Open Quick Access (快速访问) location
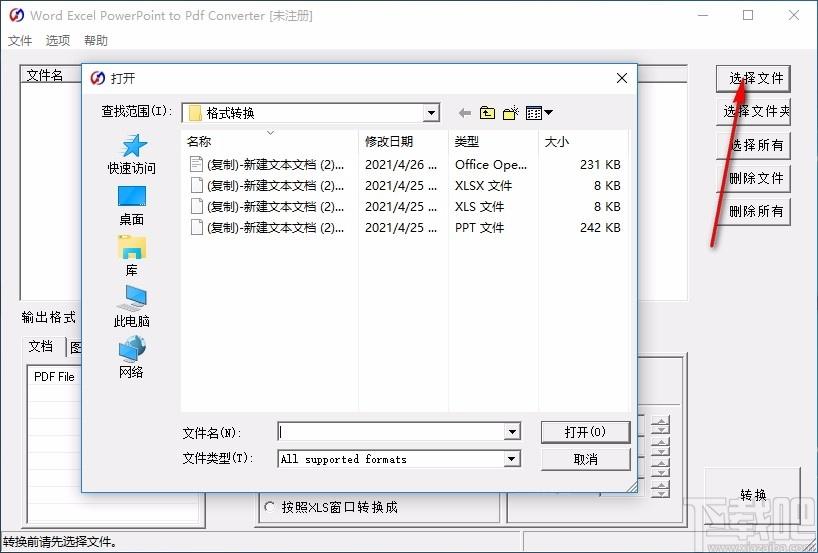The width and height of the screenshot is (818, 553). click(x=131, y=154)
